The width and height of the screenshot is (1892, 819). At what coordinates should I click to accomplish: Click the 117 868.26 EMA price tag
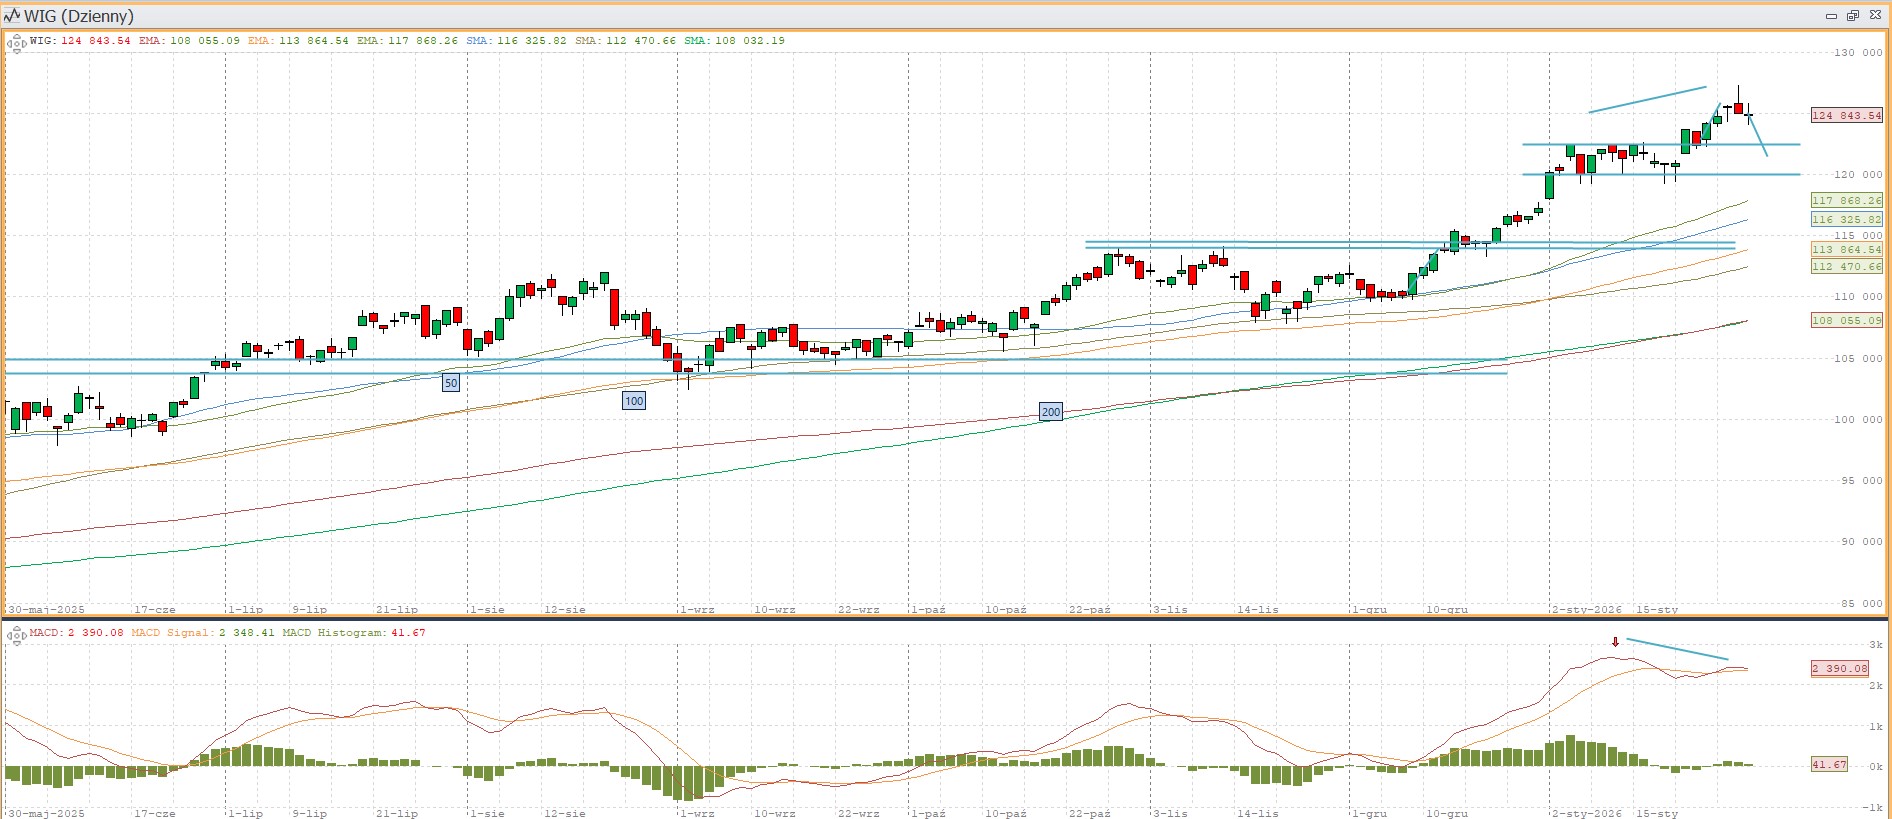pyautogui.click(x=1846, y=201)
